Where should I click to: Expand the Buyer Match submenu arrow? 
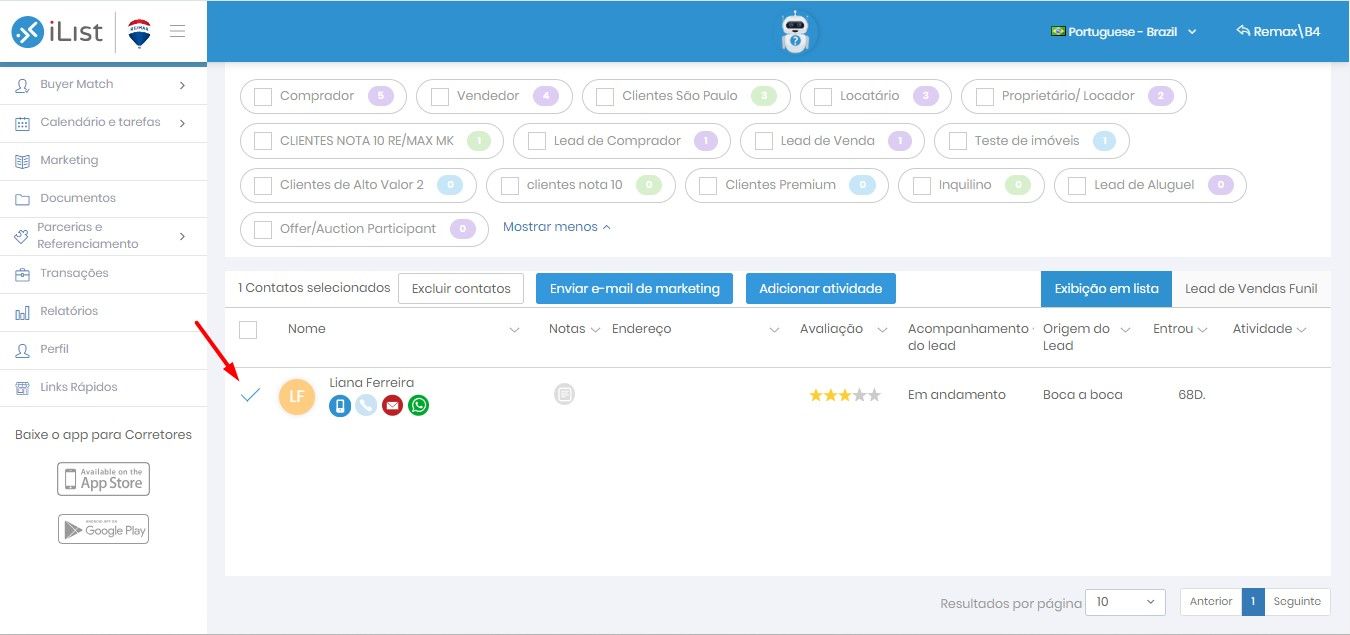click(x=182, y=85)
